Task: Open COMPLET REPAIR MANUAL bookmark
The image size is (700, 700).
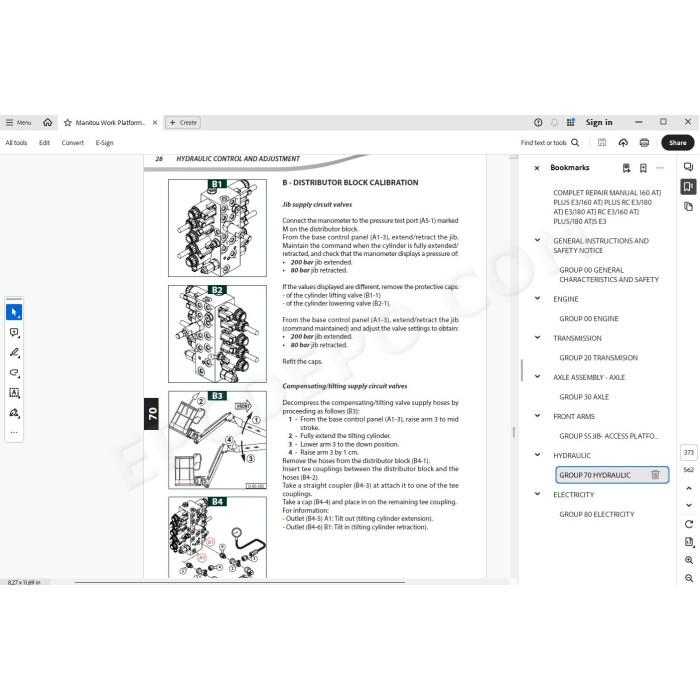Action: [x=607, y=207]
